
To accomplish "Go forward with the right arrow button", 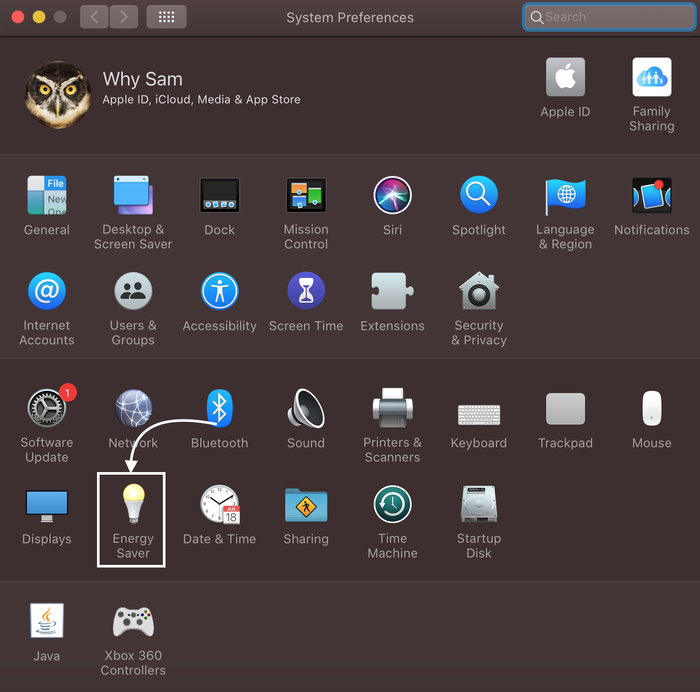I will [124, 17].
